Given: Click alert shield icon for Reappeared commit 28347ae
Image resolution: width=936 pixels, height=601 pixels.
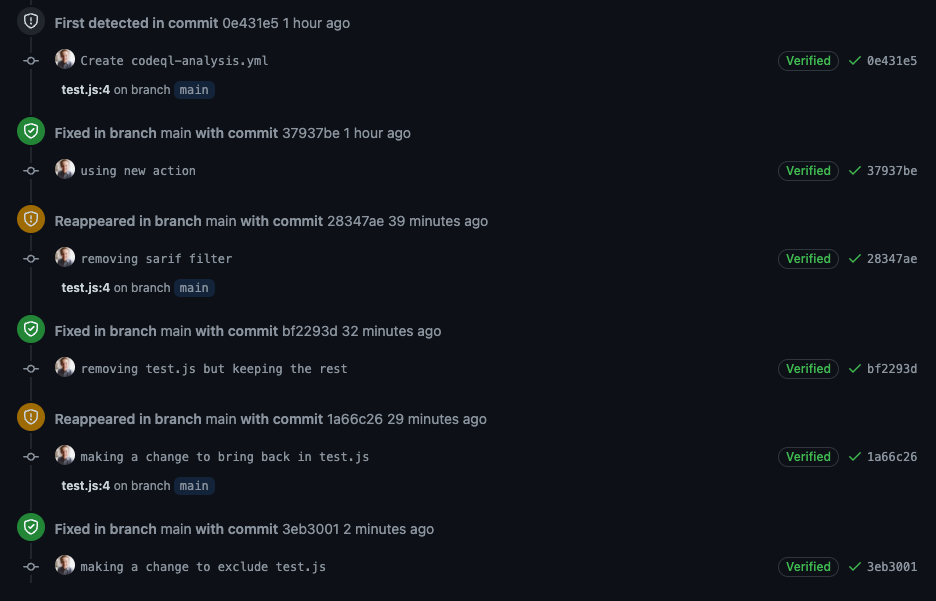Looking at the screenshot, I should click(x=31, y=219).
